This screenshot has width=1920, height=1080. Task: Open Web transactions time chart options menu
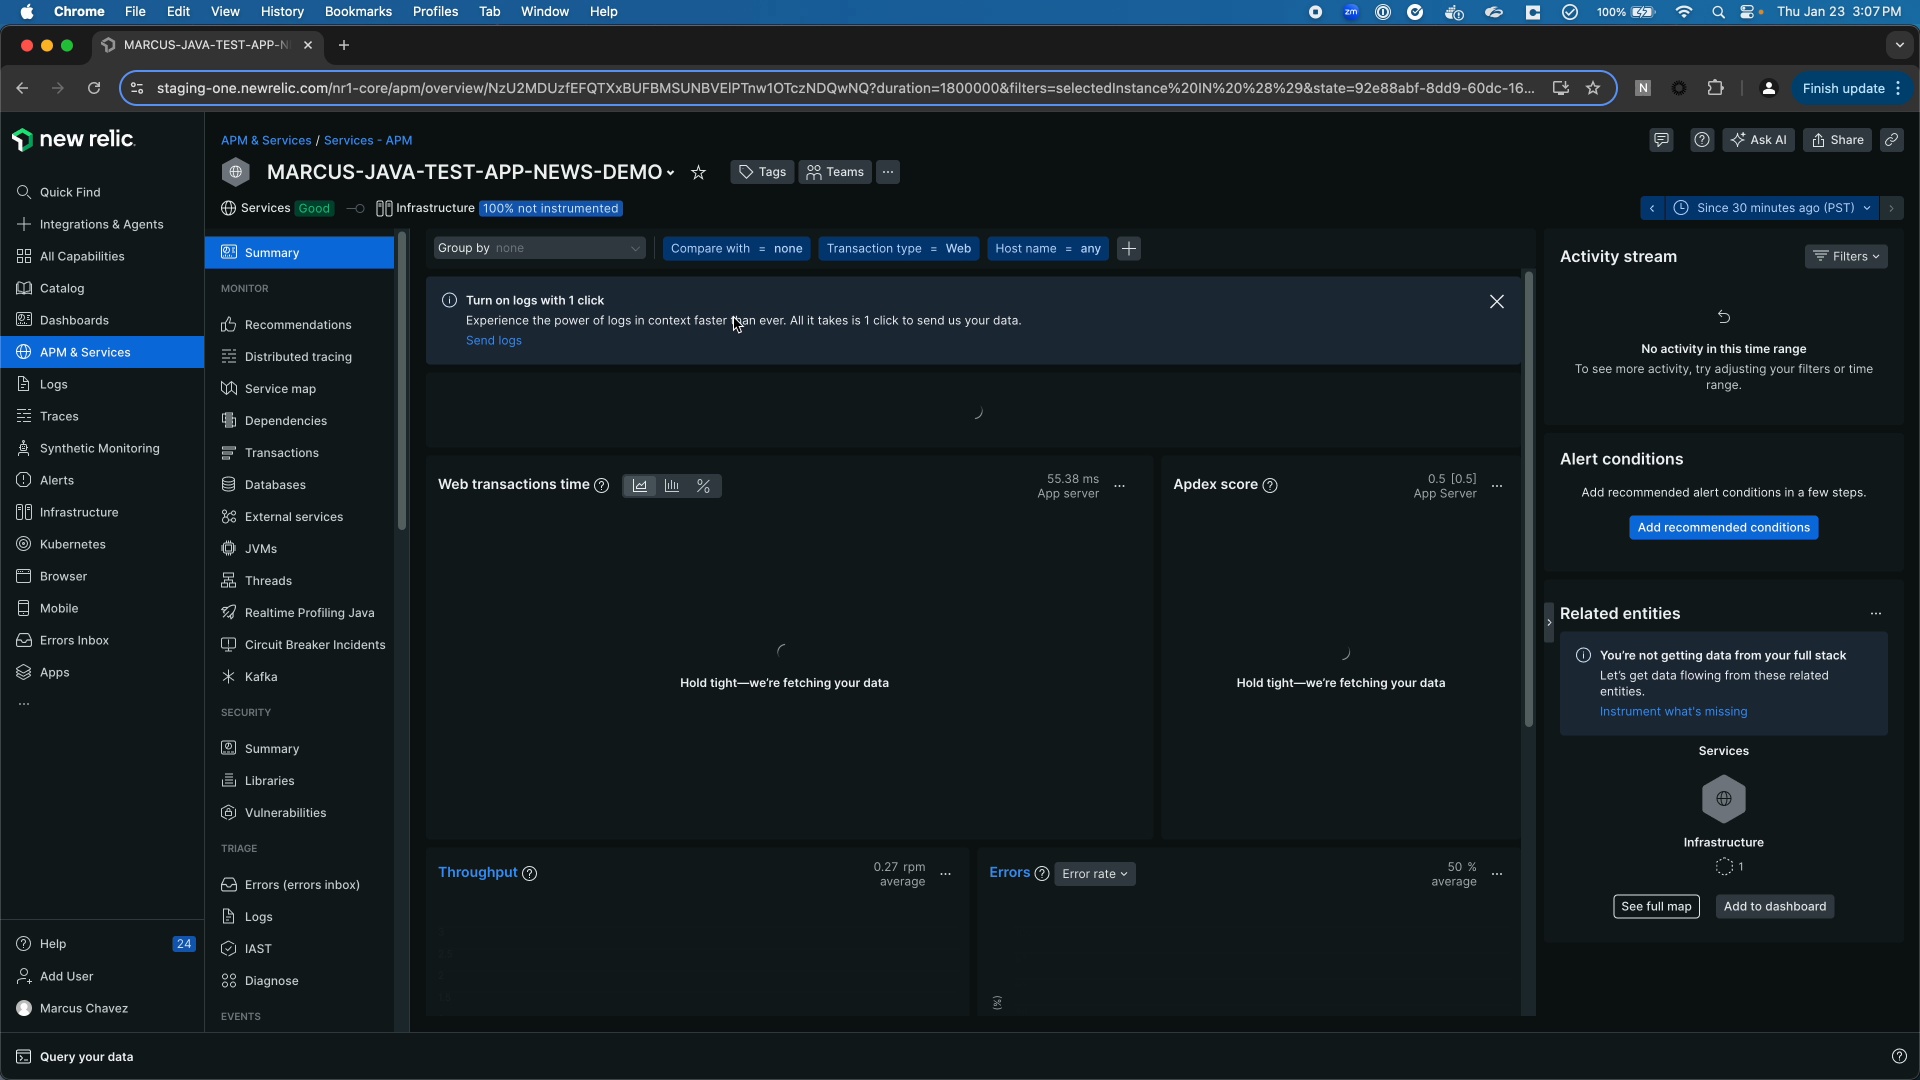[x=1120, y=486]
